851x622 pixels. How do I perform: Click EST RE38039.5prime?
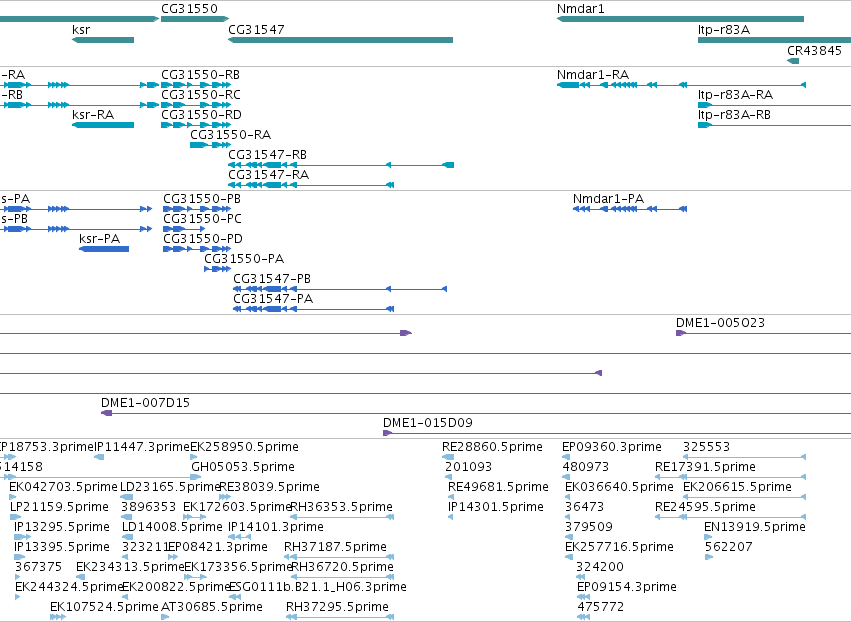(269, 487)
